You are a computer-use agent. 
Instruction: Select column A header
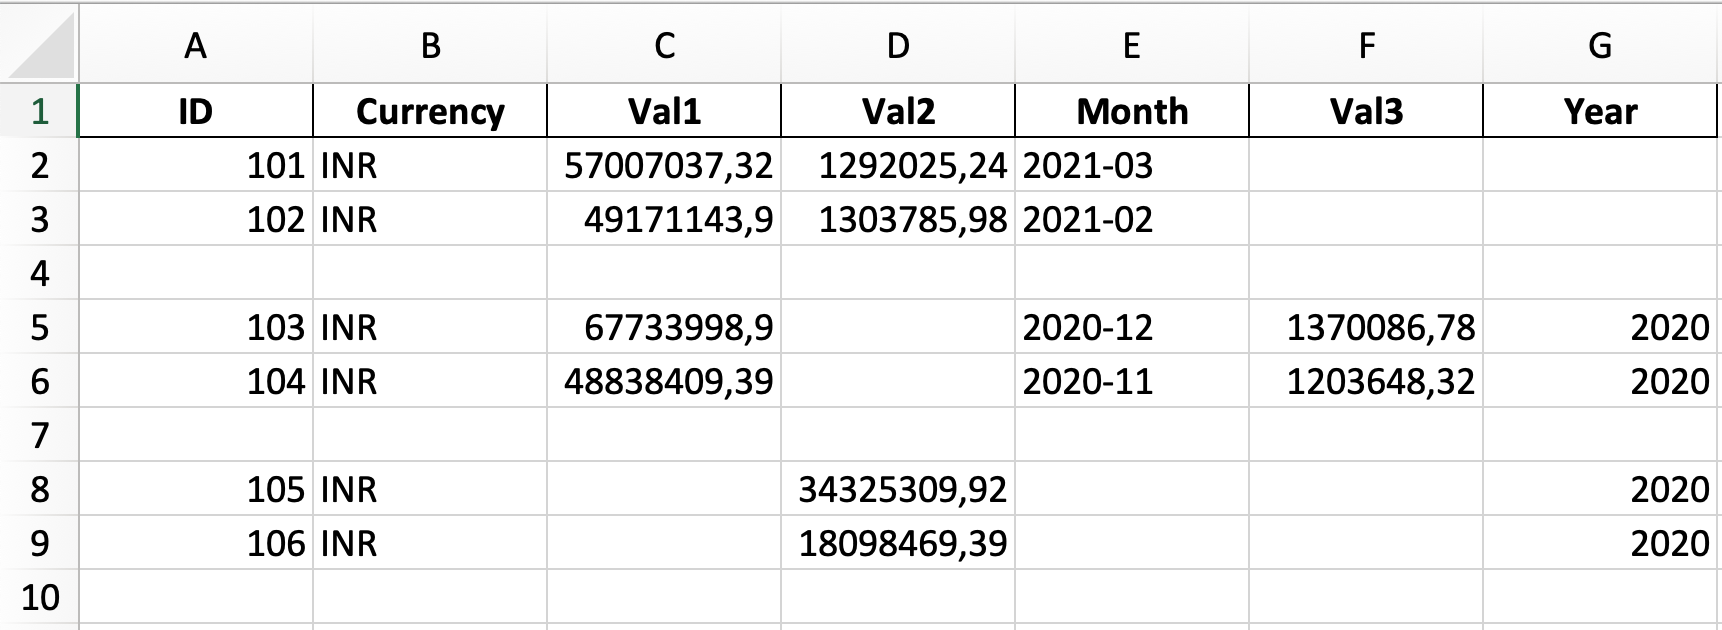tap(196, 45)
